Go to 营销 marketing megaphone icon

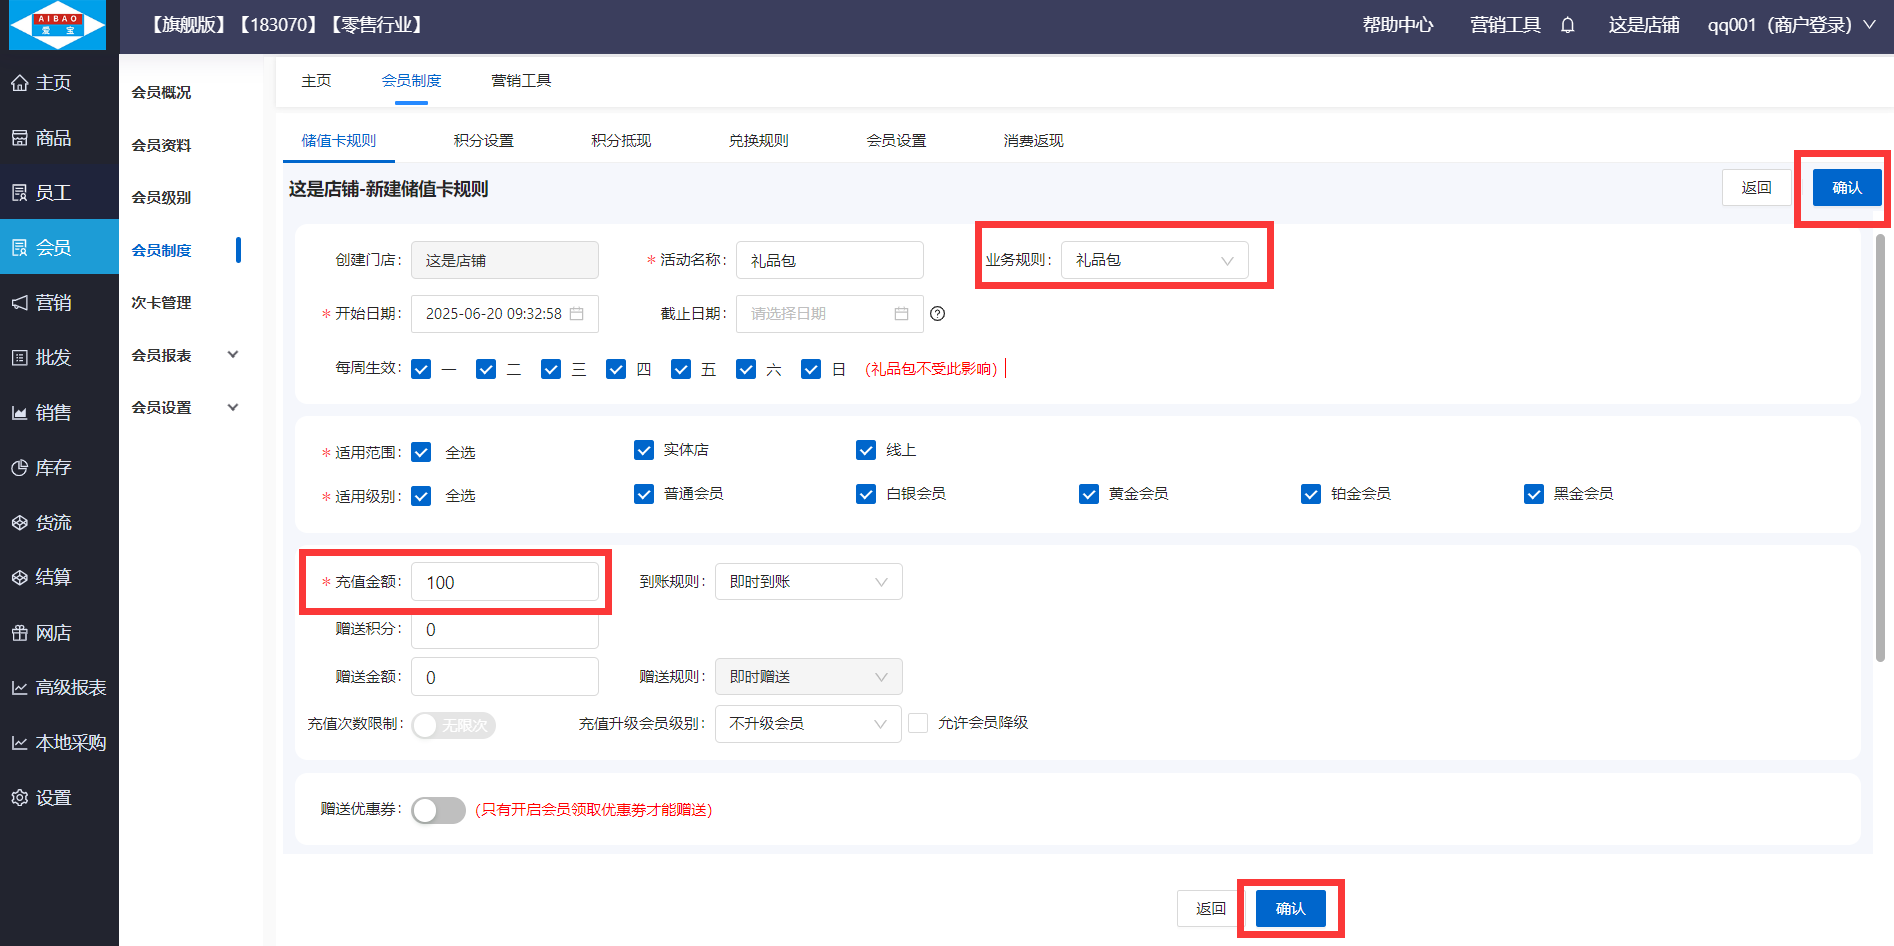point(19,303)
